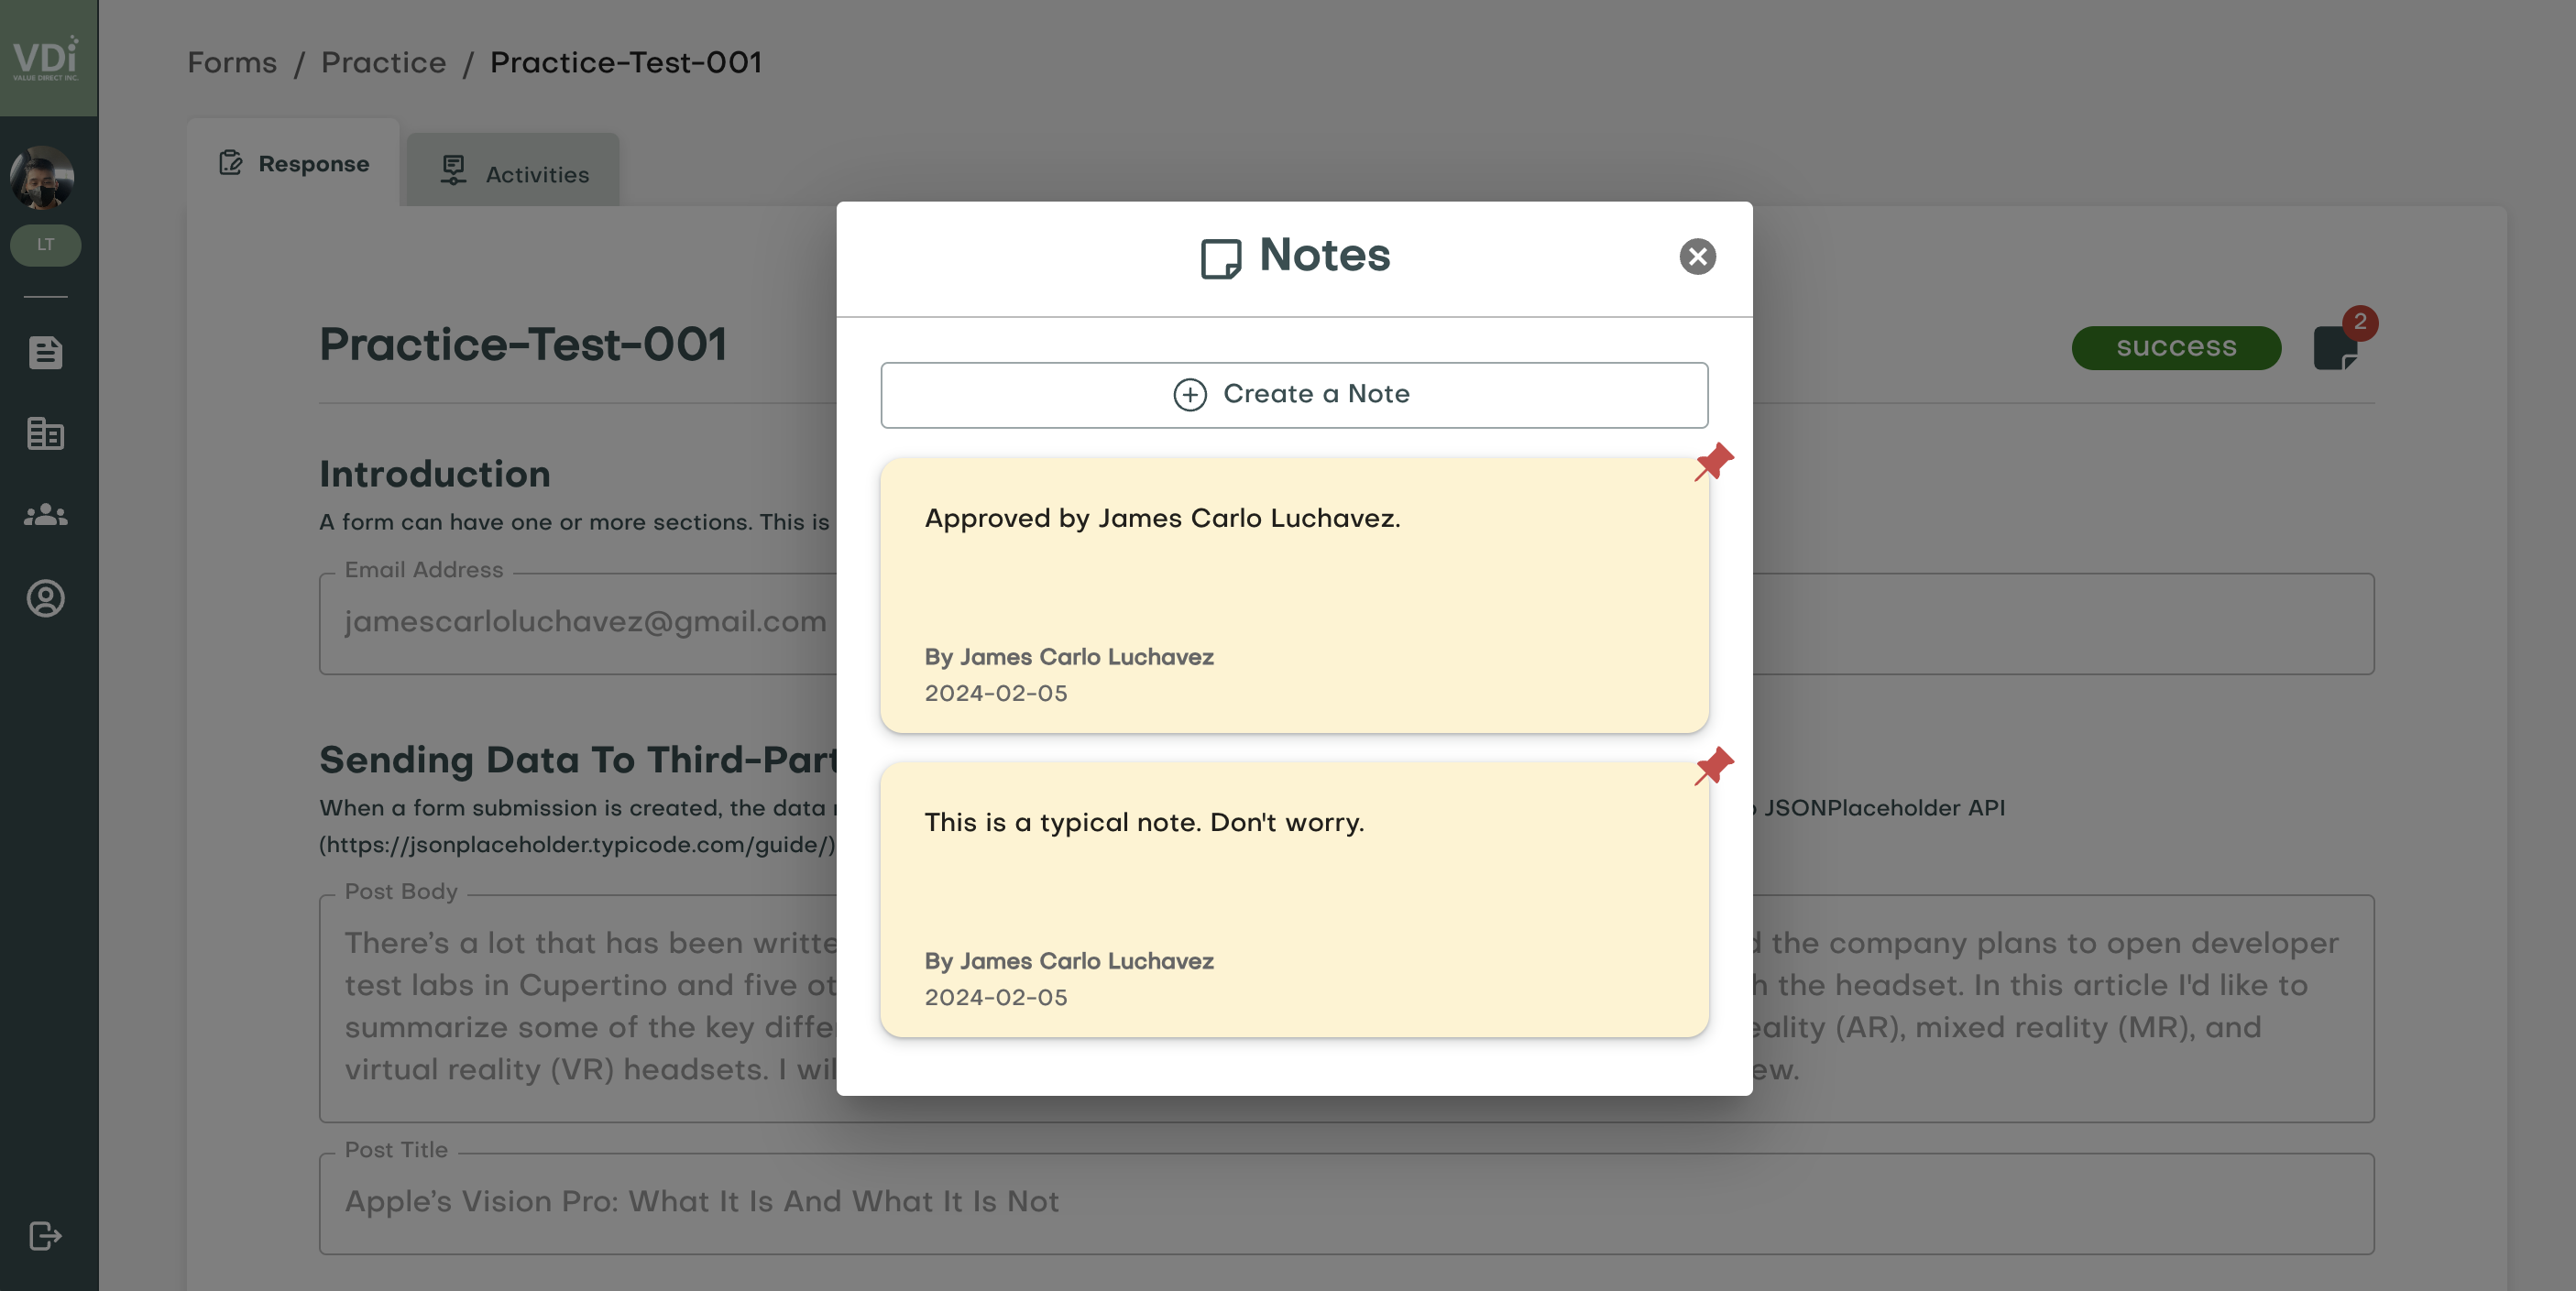2576x1291 pixels.
Task: Click the success status badge
Action: pyautogui.click(x=2176, y=347)
